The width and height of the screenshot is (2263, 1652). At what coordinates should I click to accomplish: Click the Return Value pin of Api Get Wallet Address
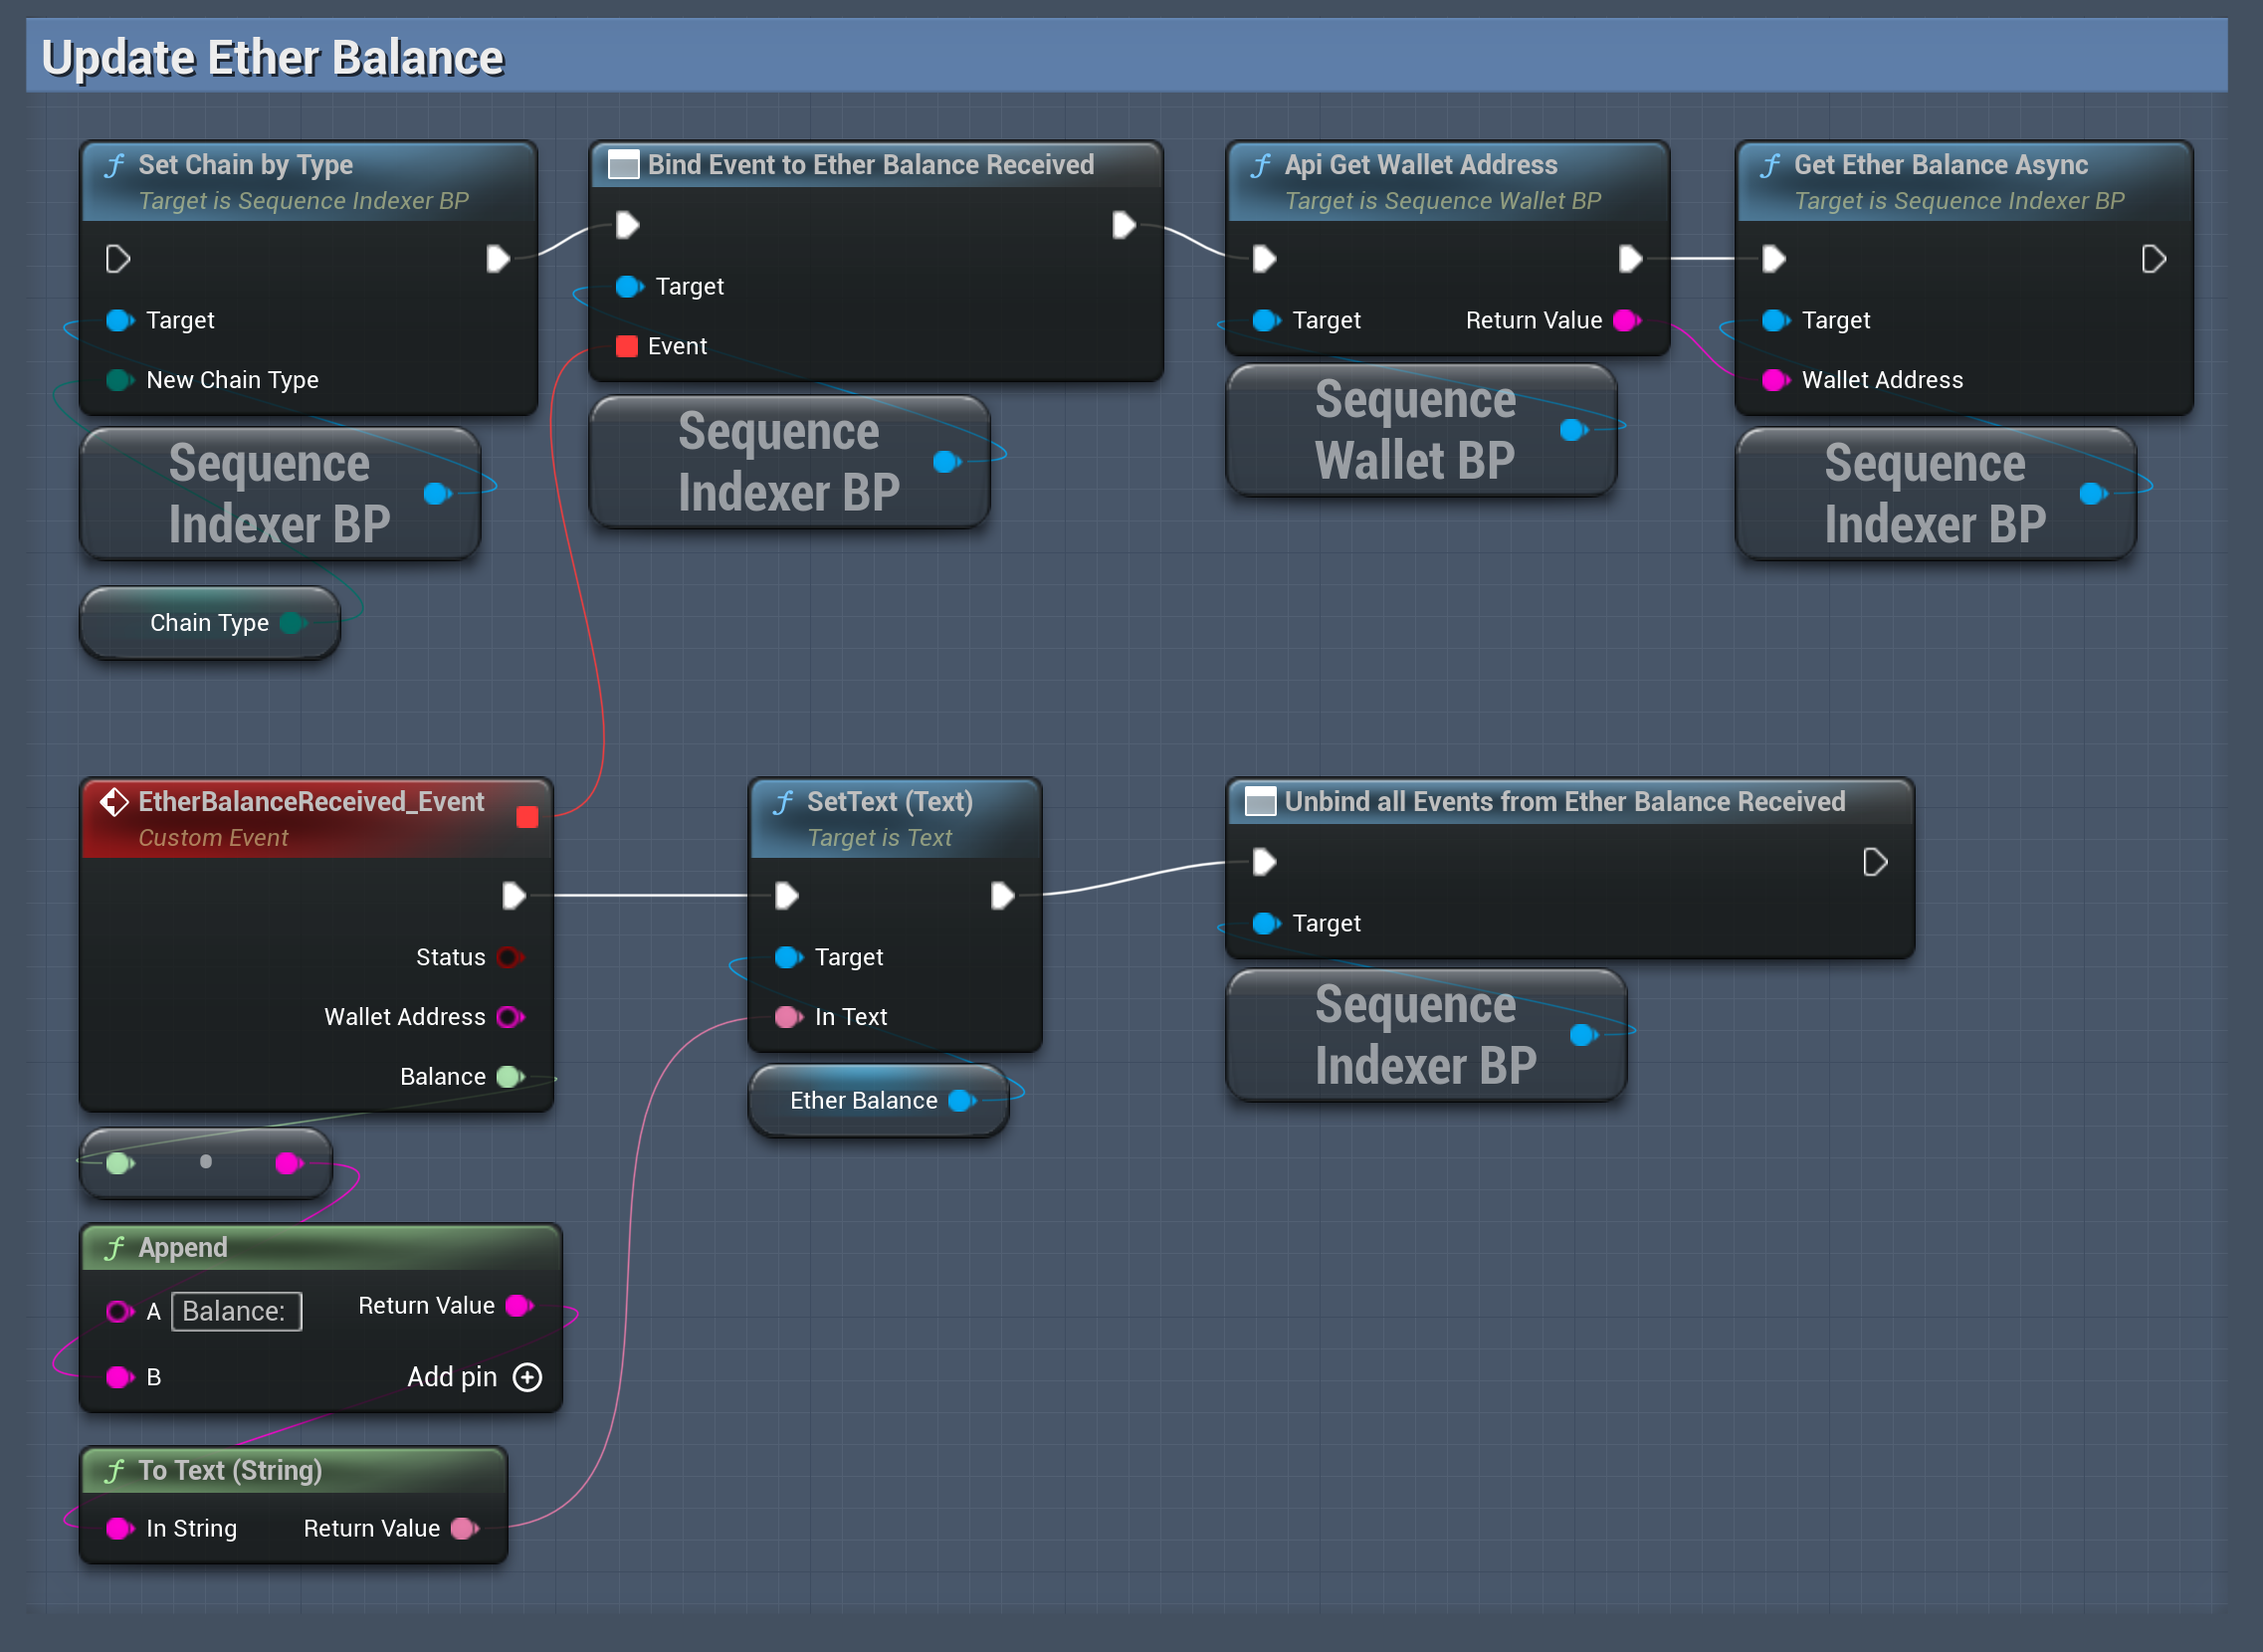tap(1626, 320)
